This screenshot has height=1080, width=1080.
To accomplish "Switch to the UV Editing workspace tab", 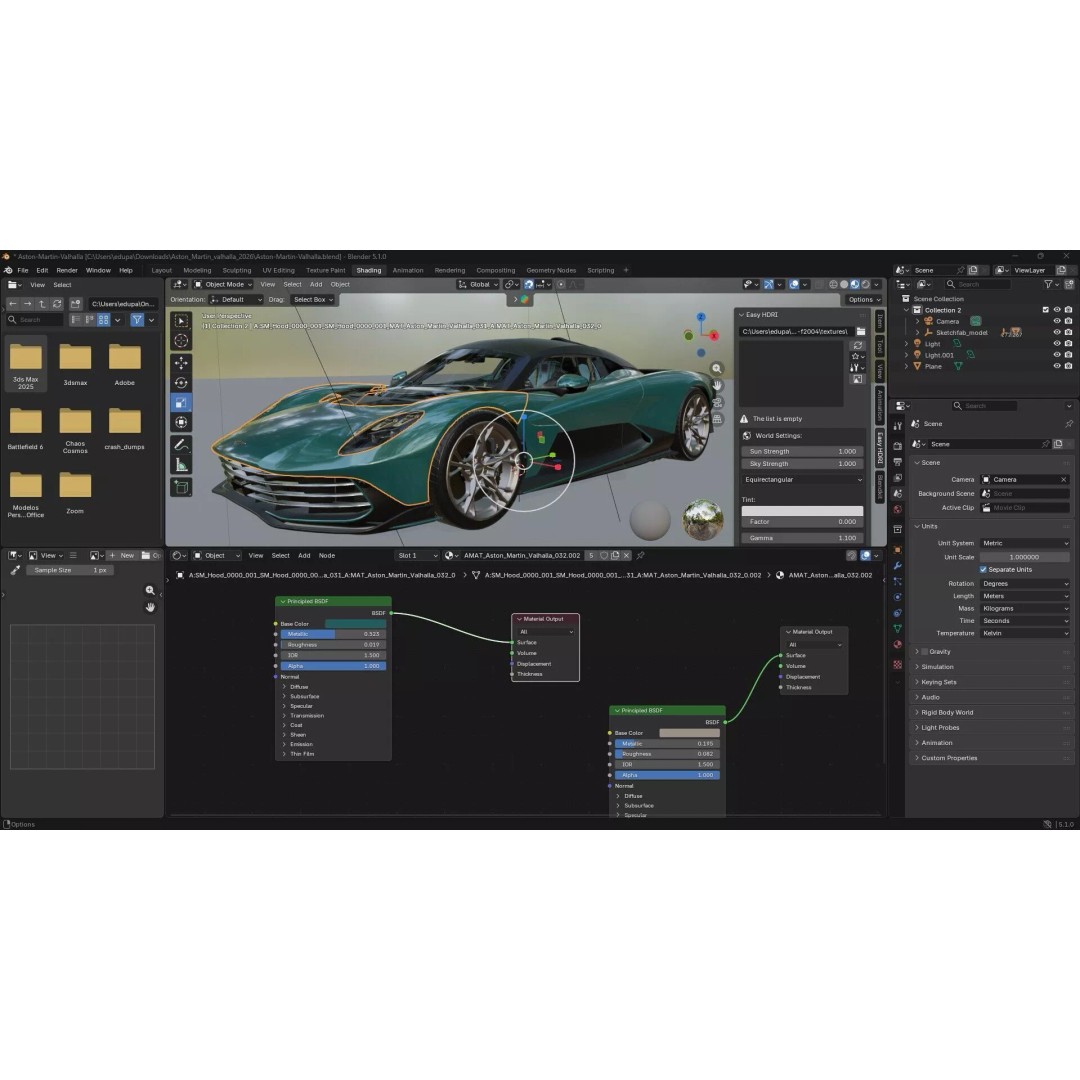I will pos(278,271).
